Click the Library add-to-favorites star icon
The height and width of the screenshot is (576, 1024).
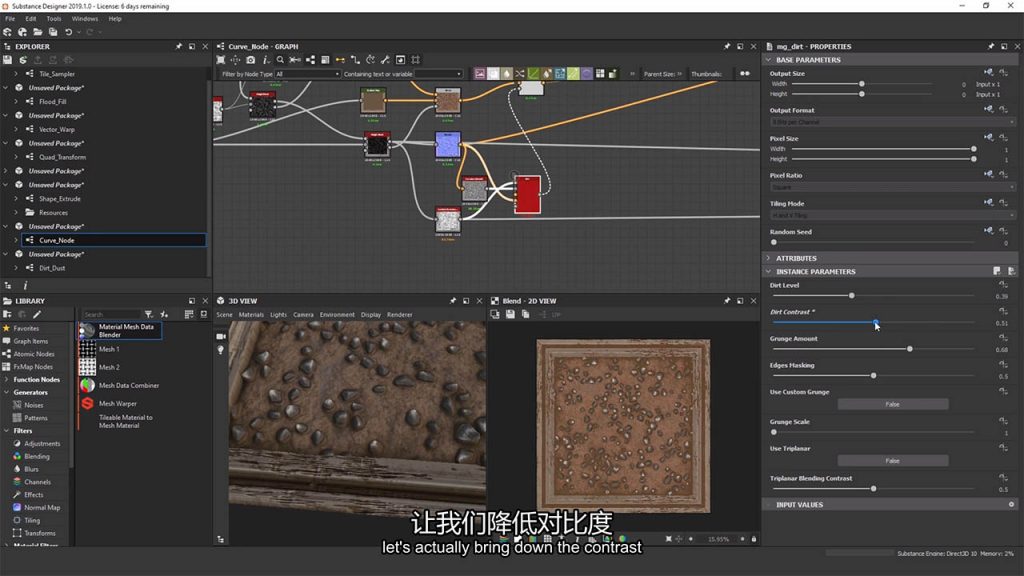pyautogui.click(x=164, y=314)
